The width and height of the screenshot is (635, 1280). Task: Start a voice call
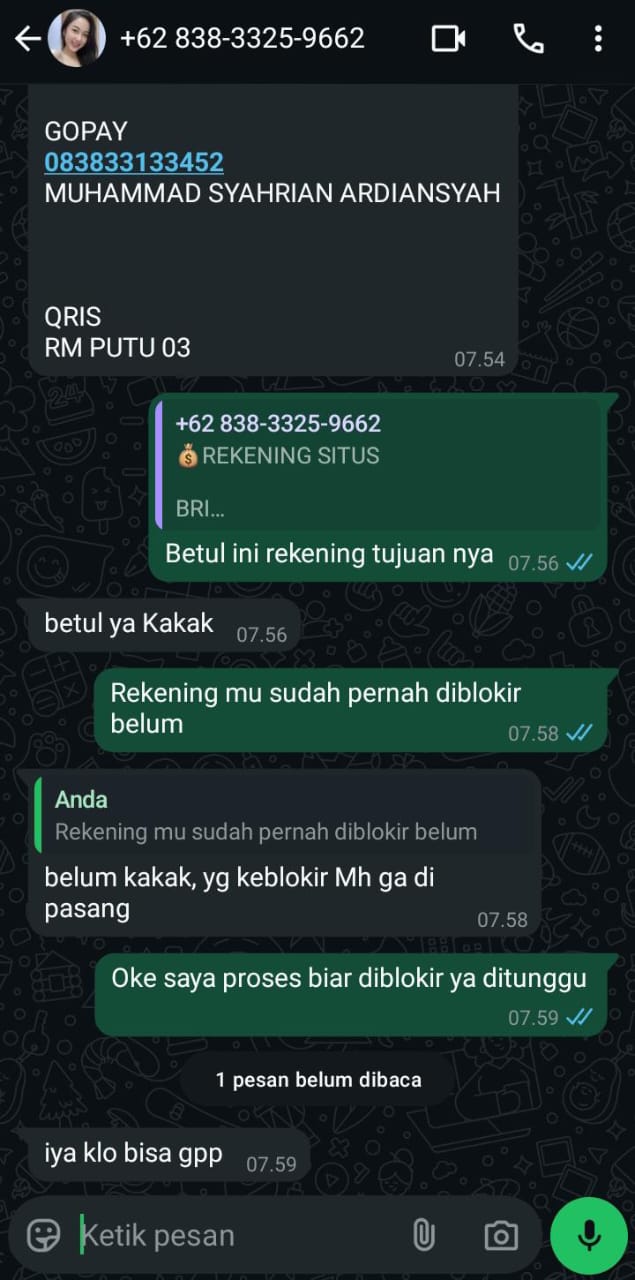(528, 39)
